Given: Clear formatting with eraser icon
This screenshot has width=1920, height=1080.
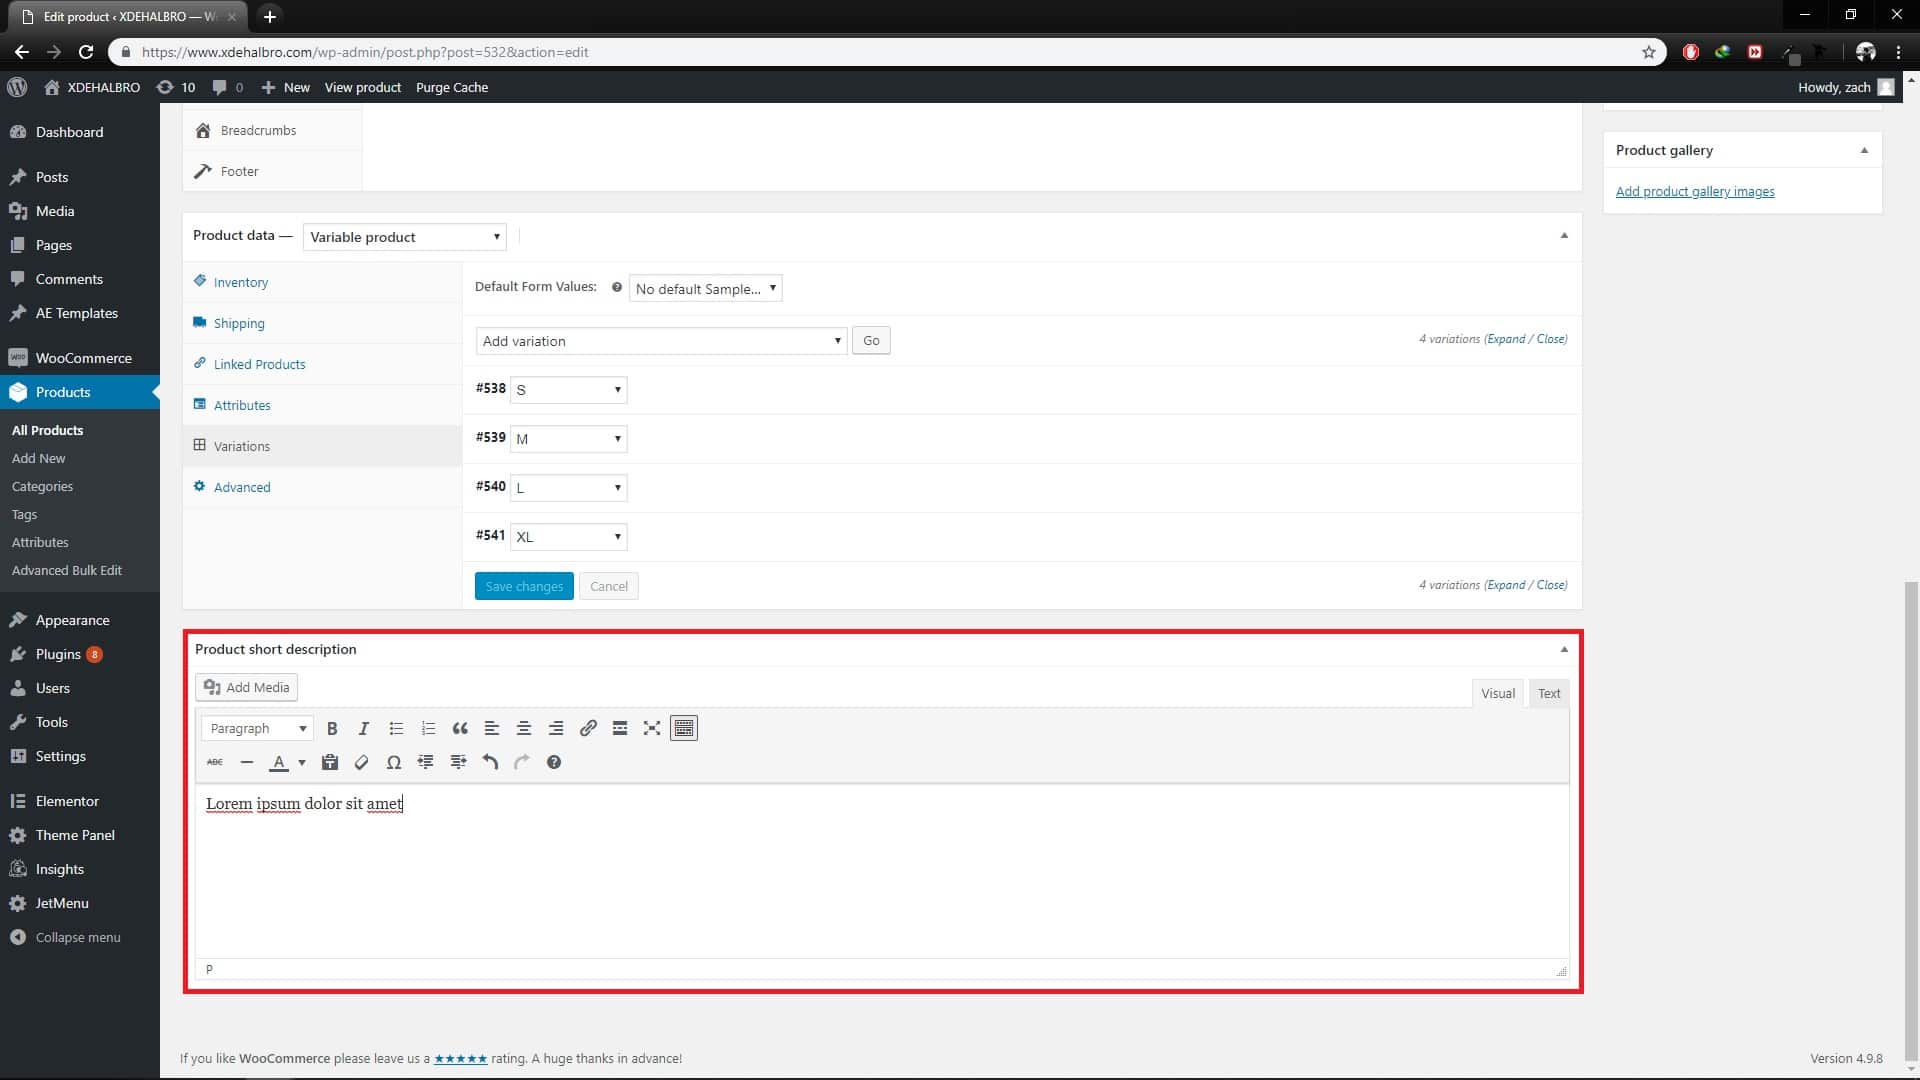Looking at the screenshot, I should point(362,762).
